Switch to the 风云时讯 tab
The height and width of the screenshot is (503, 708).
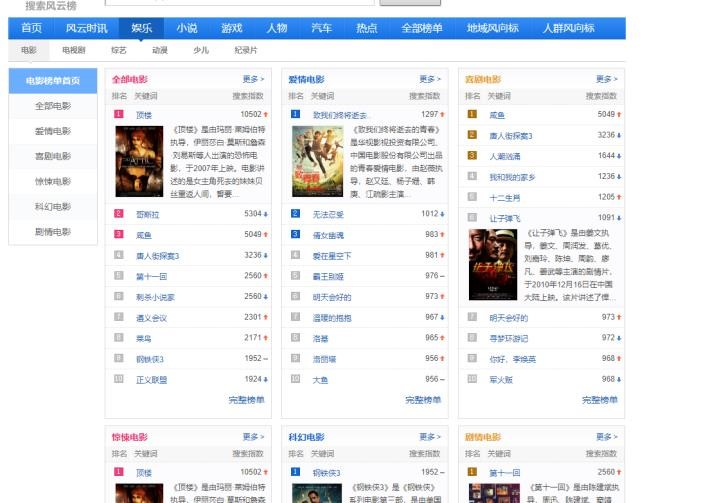pos(86,28)
